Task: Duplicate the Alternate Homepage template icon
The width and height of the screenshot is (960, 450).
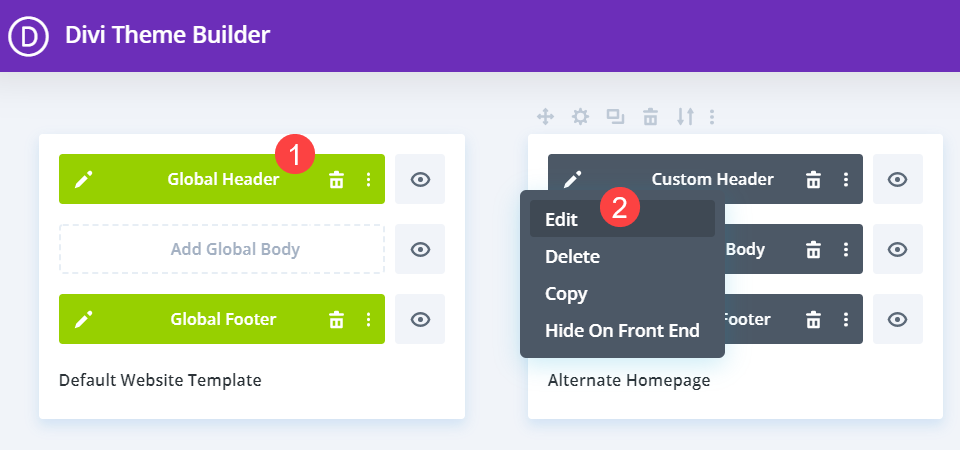Action: [615, 116]
